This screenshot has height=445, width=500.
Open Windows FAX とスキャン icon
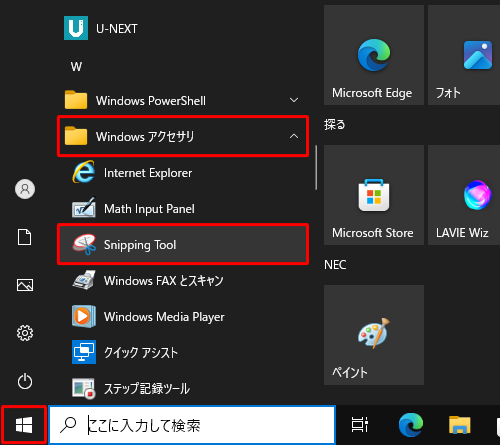pos(84,280)
